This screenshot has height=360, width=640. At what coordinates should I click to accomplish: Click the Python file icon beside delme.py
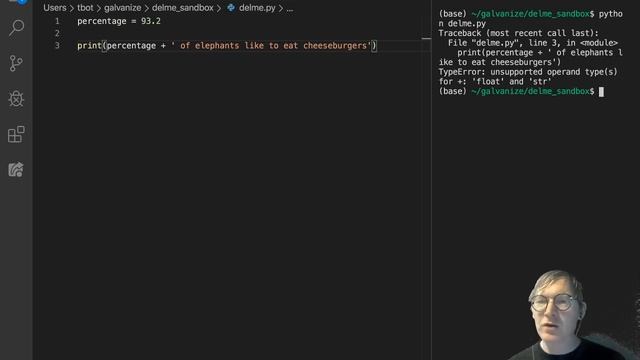point(231,7)
